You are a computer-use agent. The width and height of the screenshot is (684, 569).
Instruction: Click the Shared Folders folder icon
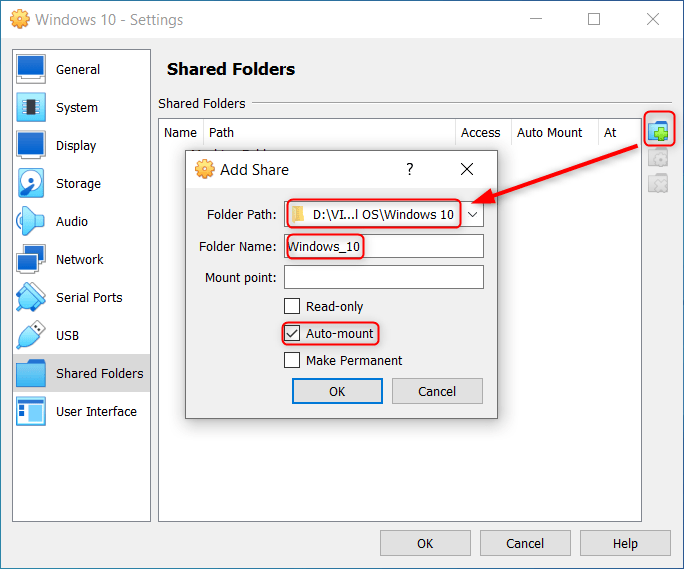pyautogui.click(x=31, y=373)
